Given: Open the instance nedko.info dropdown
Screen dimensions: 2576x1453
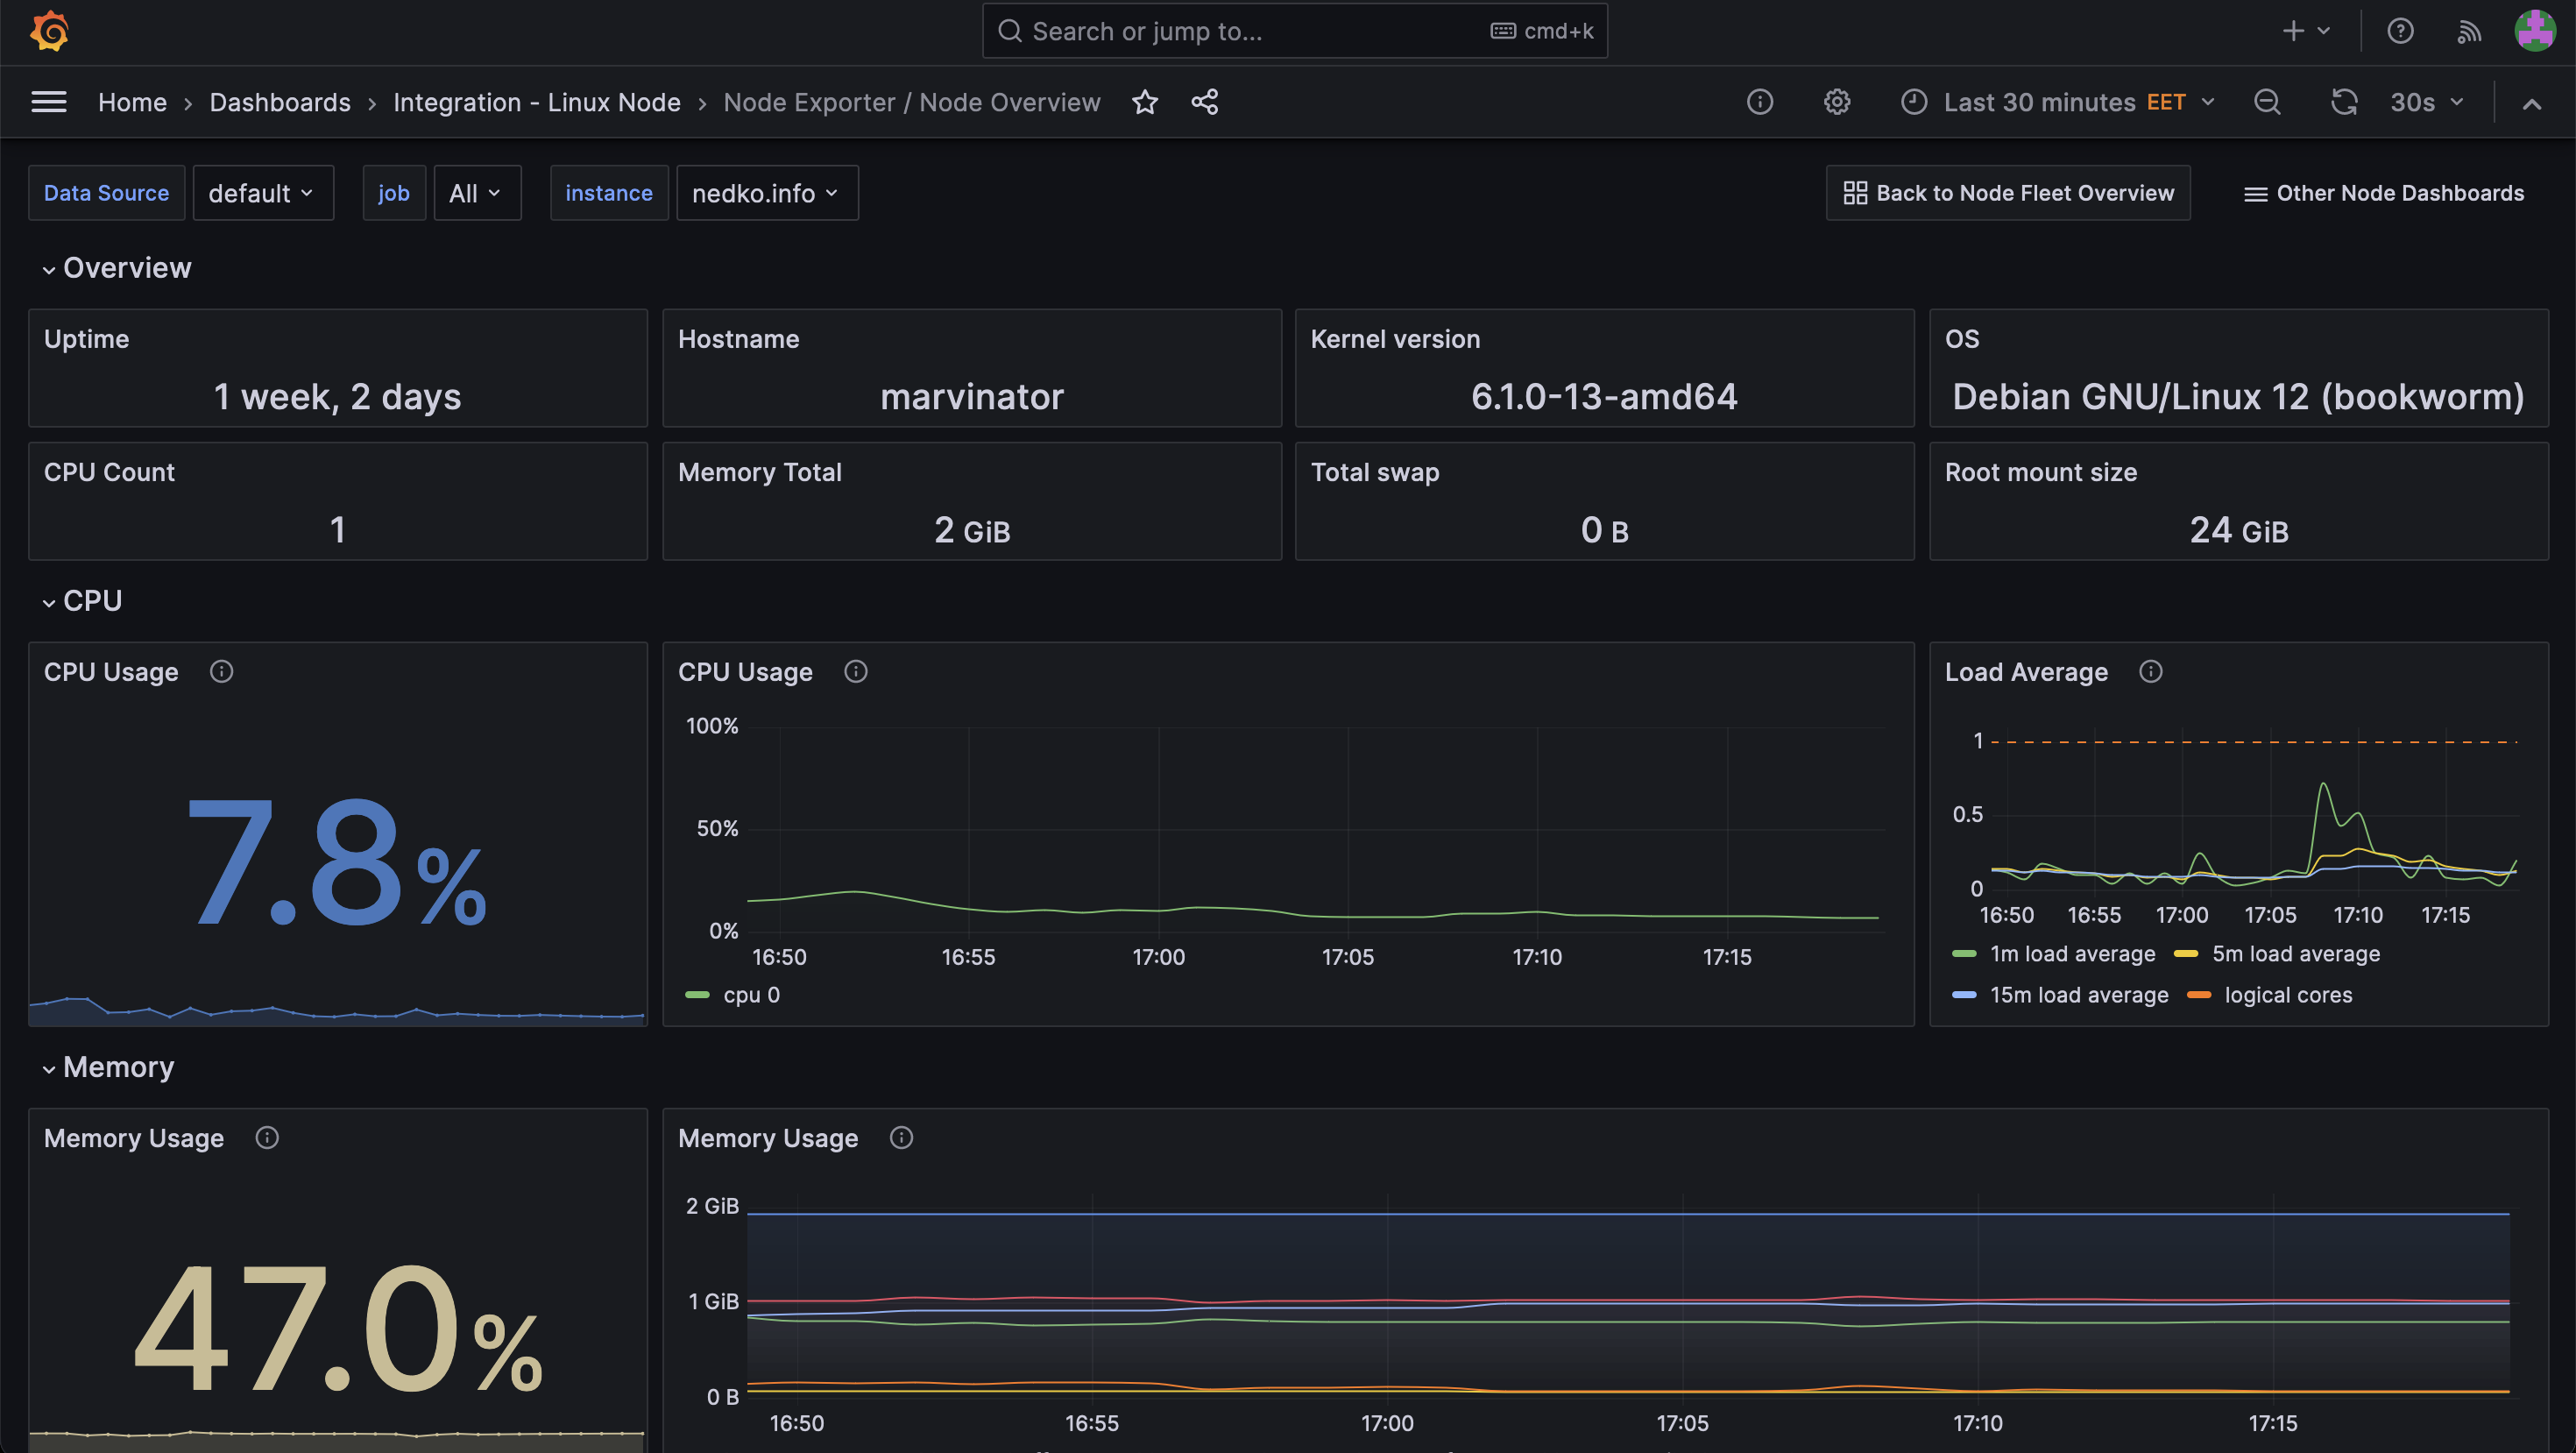Looking at the screenshot, I should coord(767,193).
